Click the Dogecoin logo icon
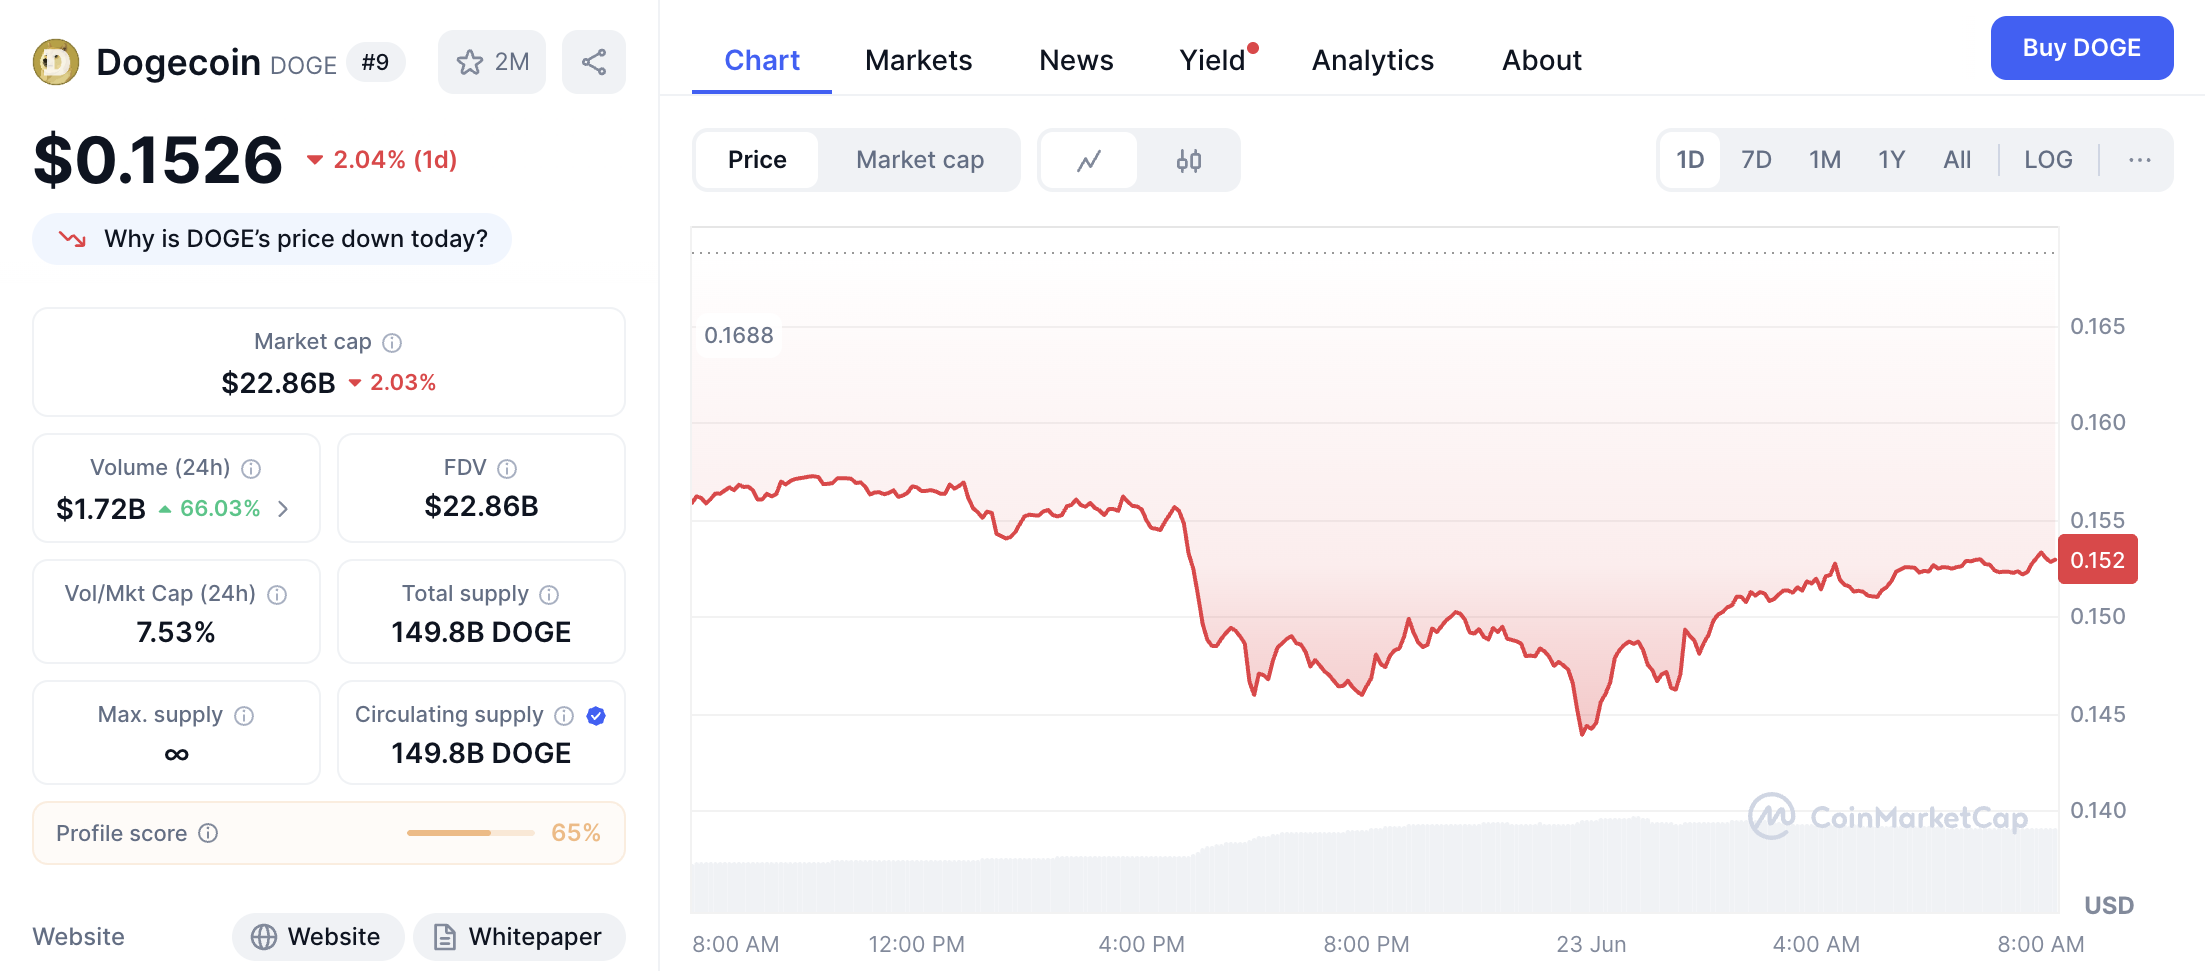 coord(56,62)
